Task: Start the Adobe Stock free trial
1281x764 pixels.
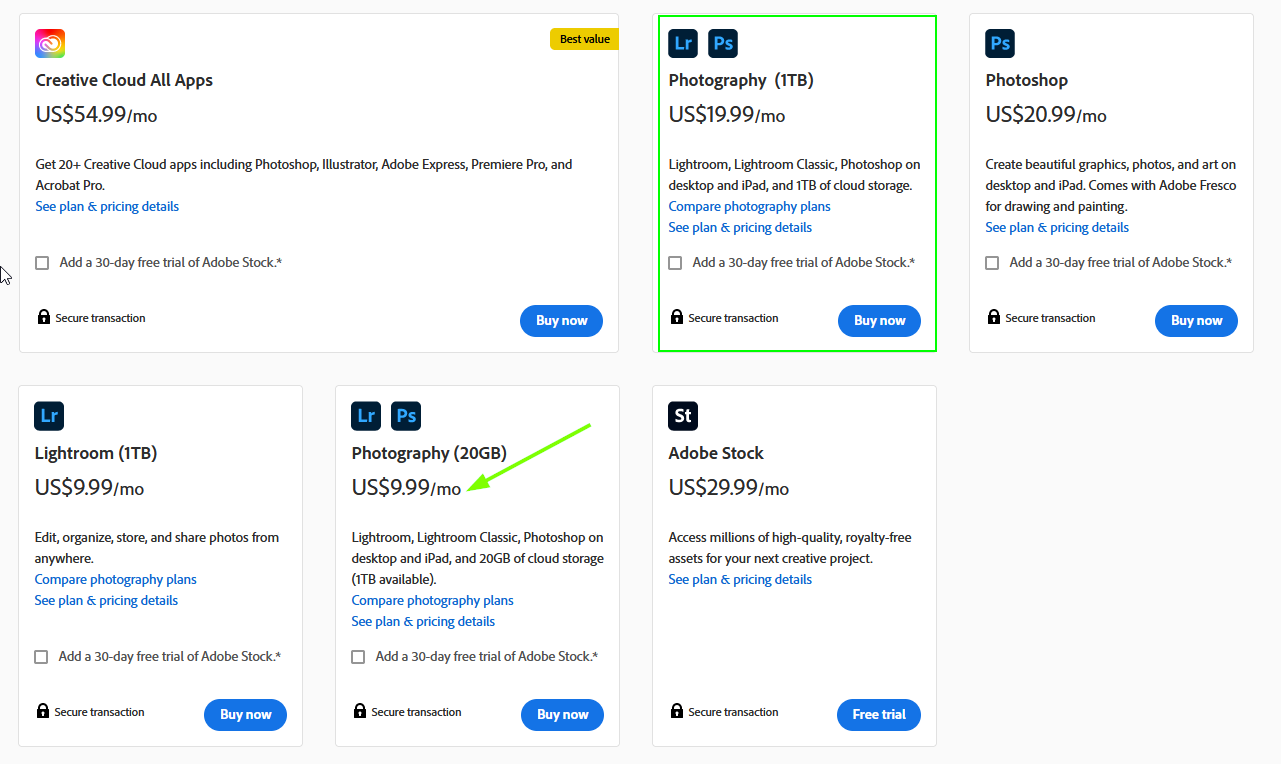Action: [x=878, y=714]
